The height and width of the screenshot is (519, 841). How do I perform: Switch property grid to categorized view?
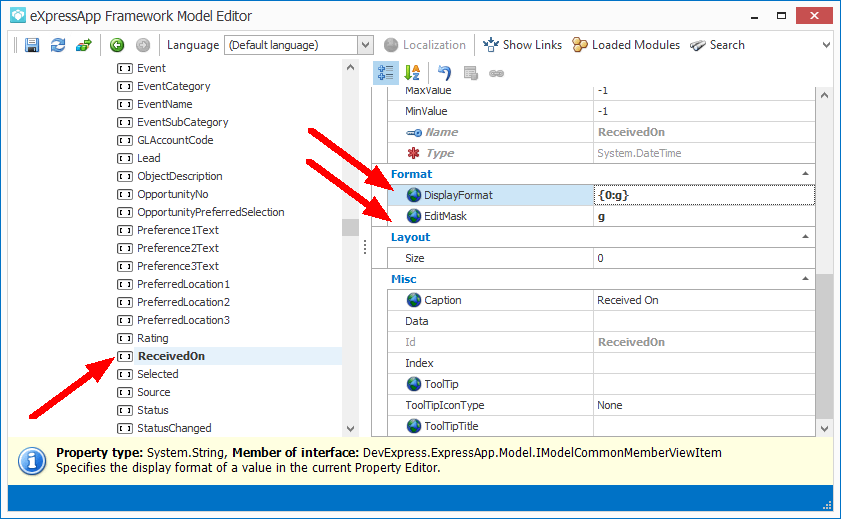pos(386,73)
